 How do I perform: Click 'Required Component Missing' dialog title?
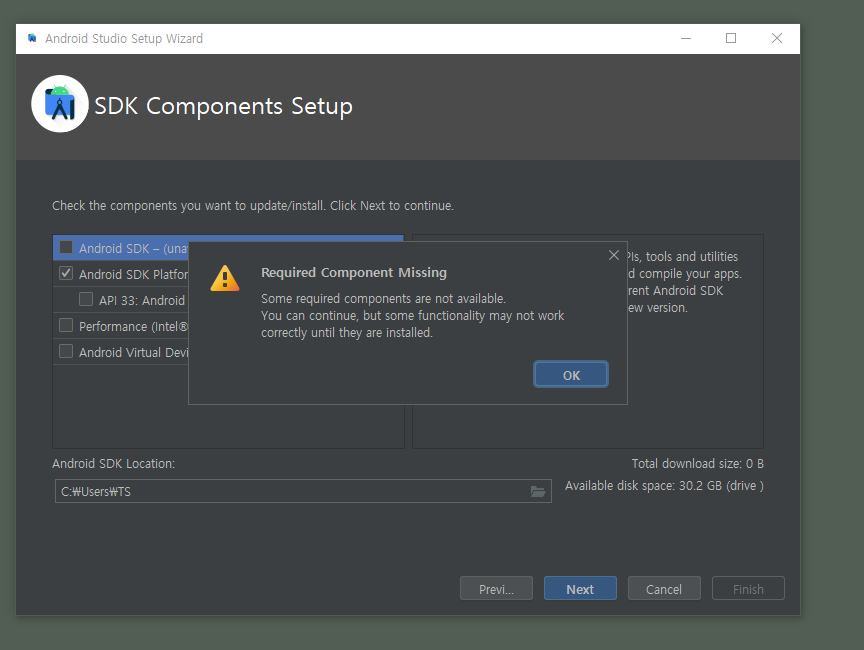tap(354, 273)
